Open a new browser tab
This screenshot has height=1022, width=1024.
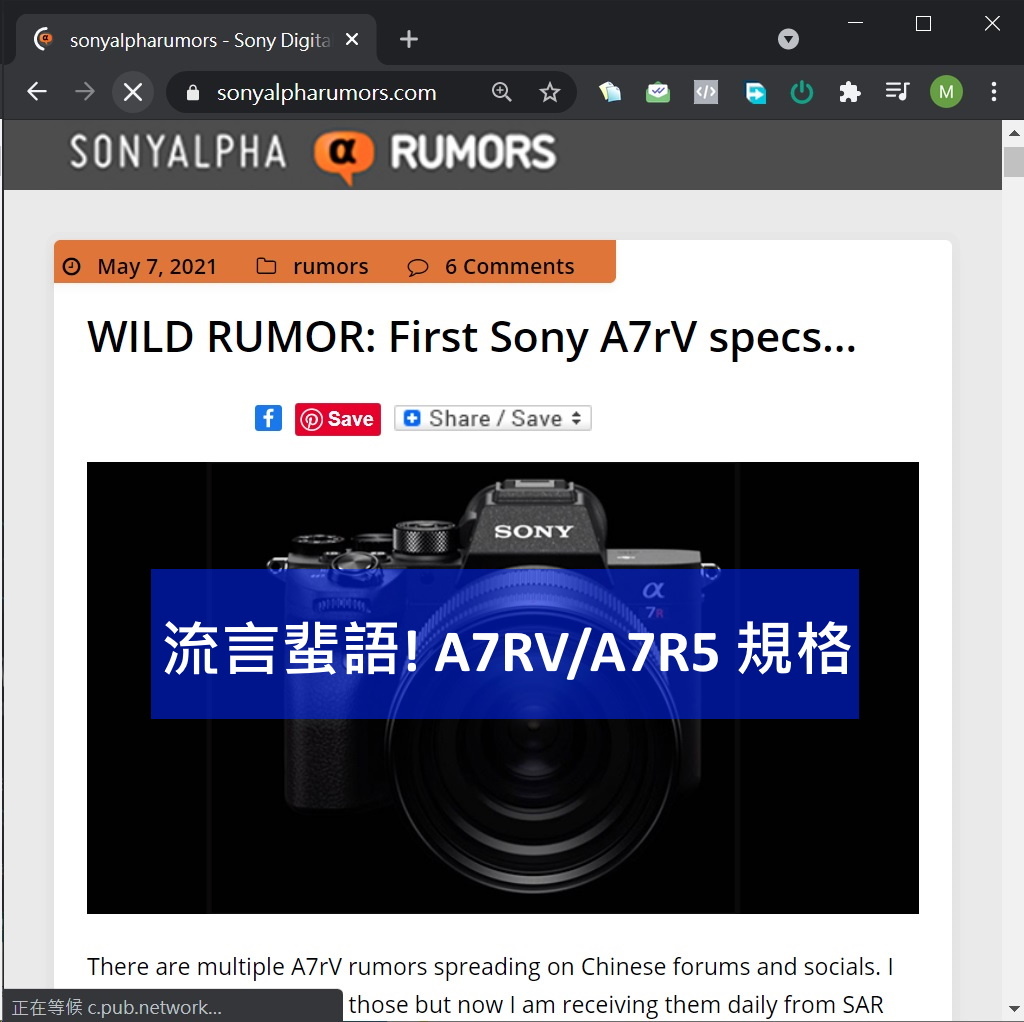pos(409,39)
